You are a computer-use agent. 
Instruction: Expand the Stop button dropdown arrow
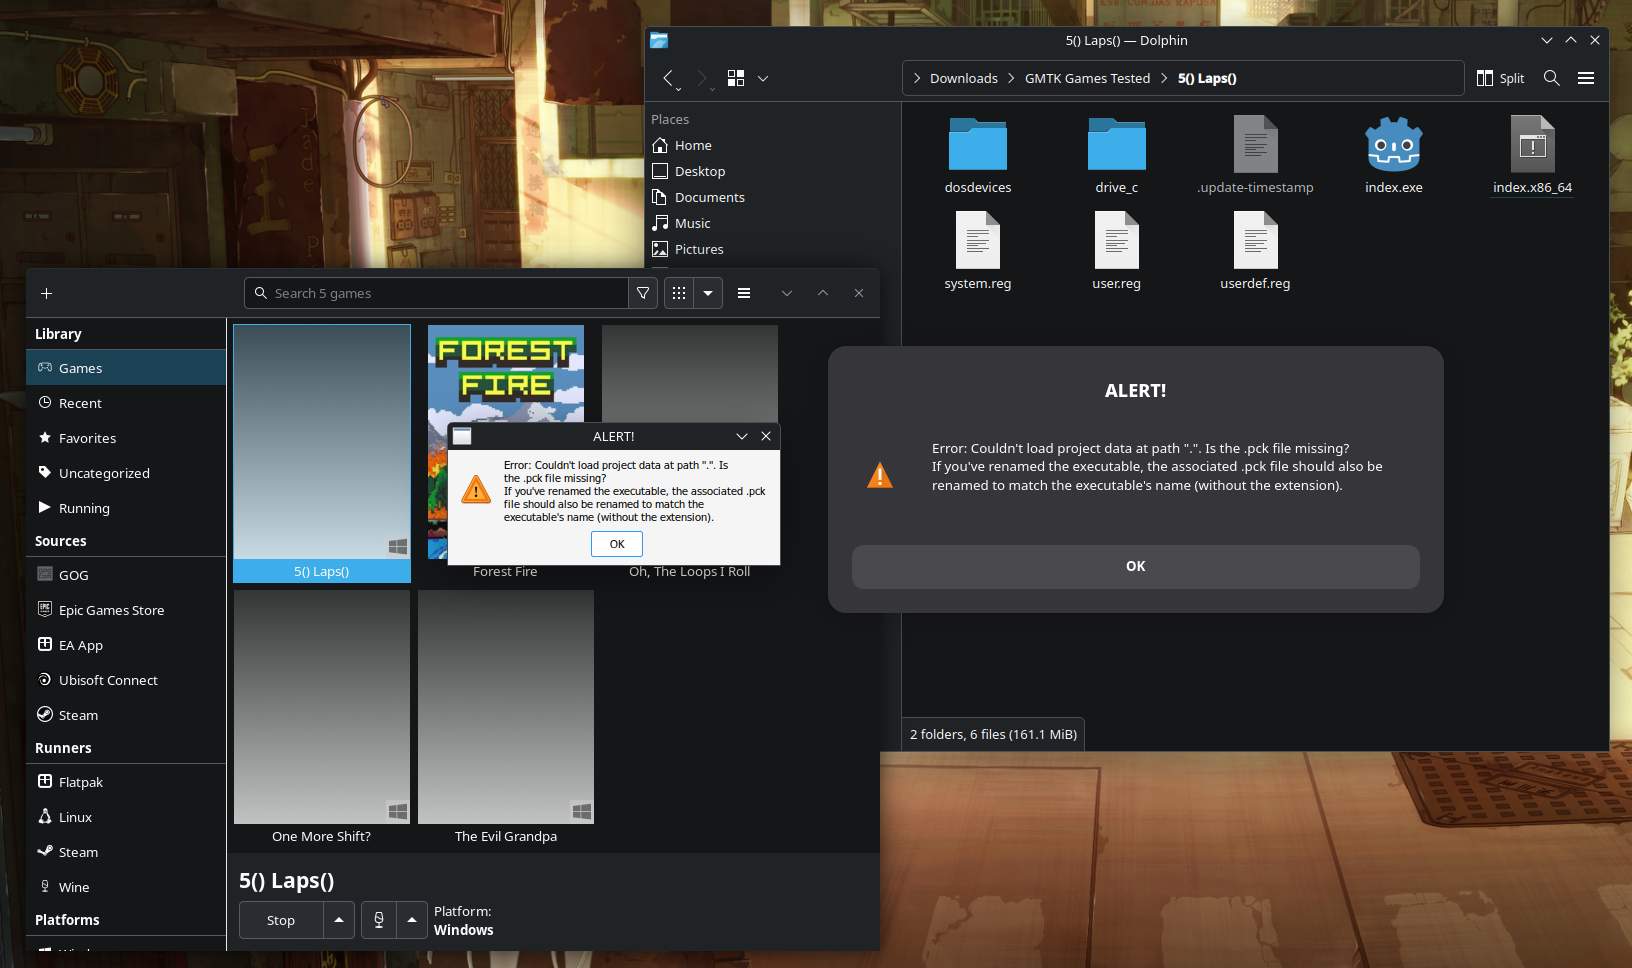click(339, 920)
